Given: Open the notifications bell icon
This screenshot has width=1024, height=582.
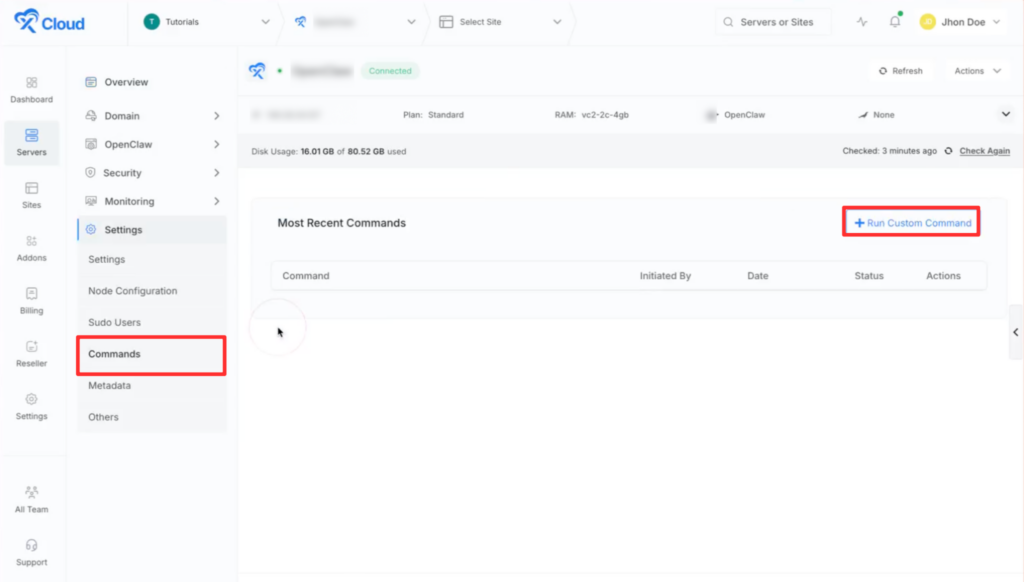Looking at the screenshot, I should click(x=895, y=22).
